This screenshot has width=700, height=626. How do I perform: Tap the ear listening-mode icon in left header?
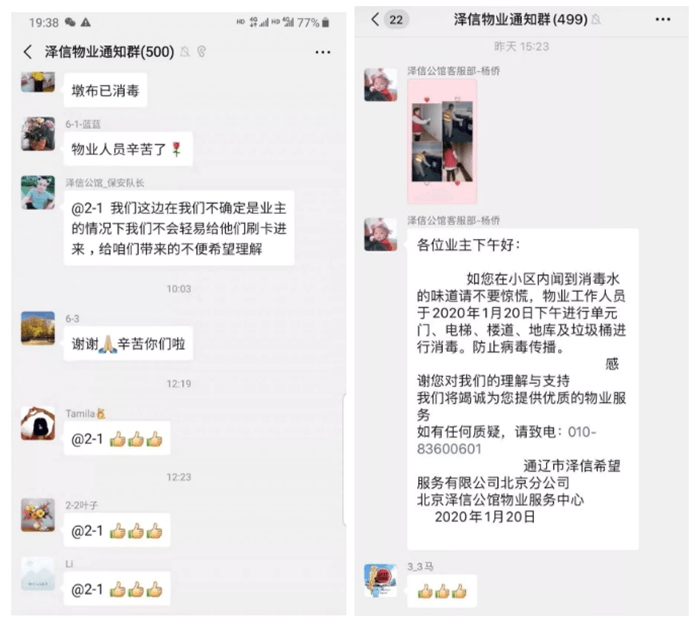pos(201,52)
